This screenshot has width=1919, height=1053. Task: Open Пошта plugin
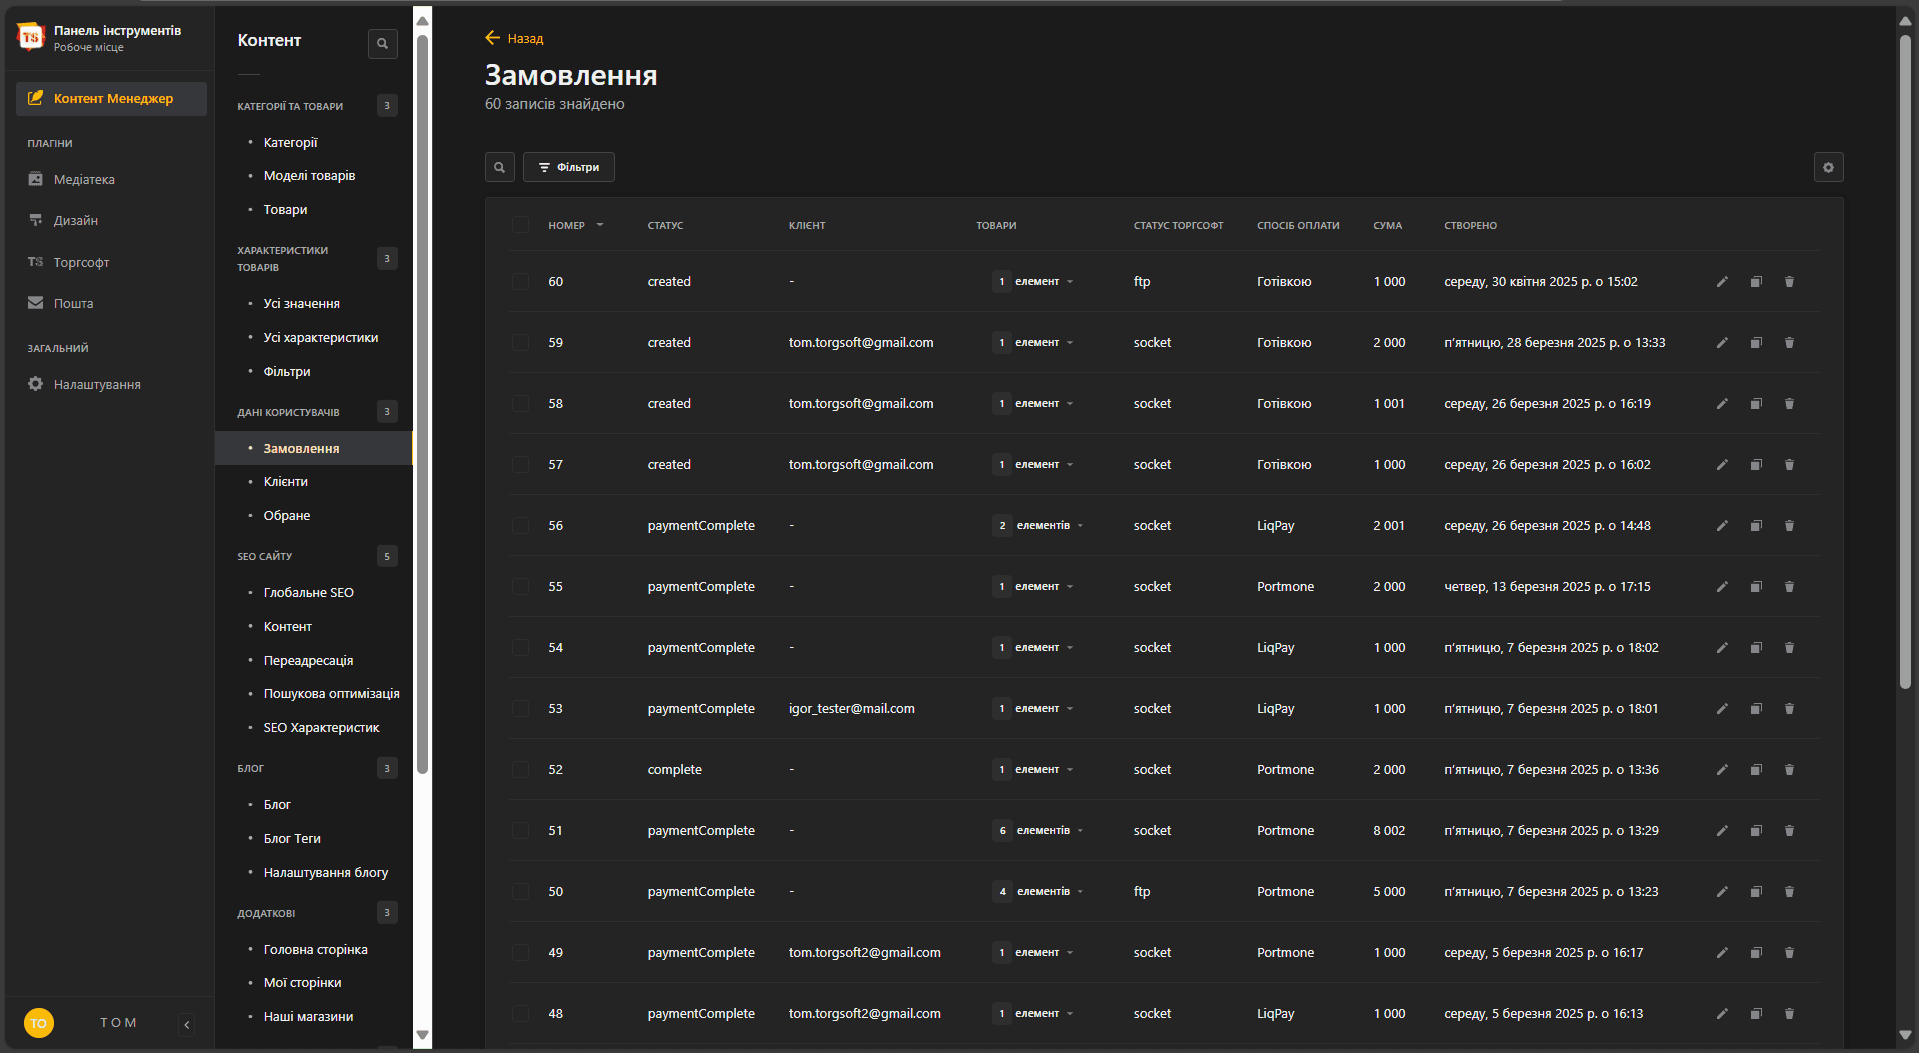coord(62,303)
